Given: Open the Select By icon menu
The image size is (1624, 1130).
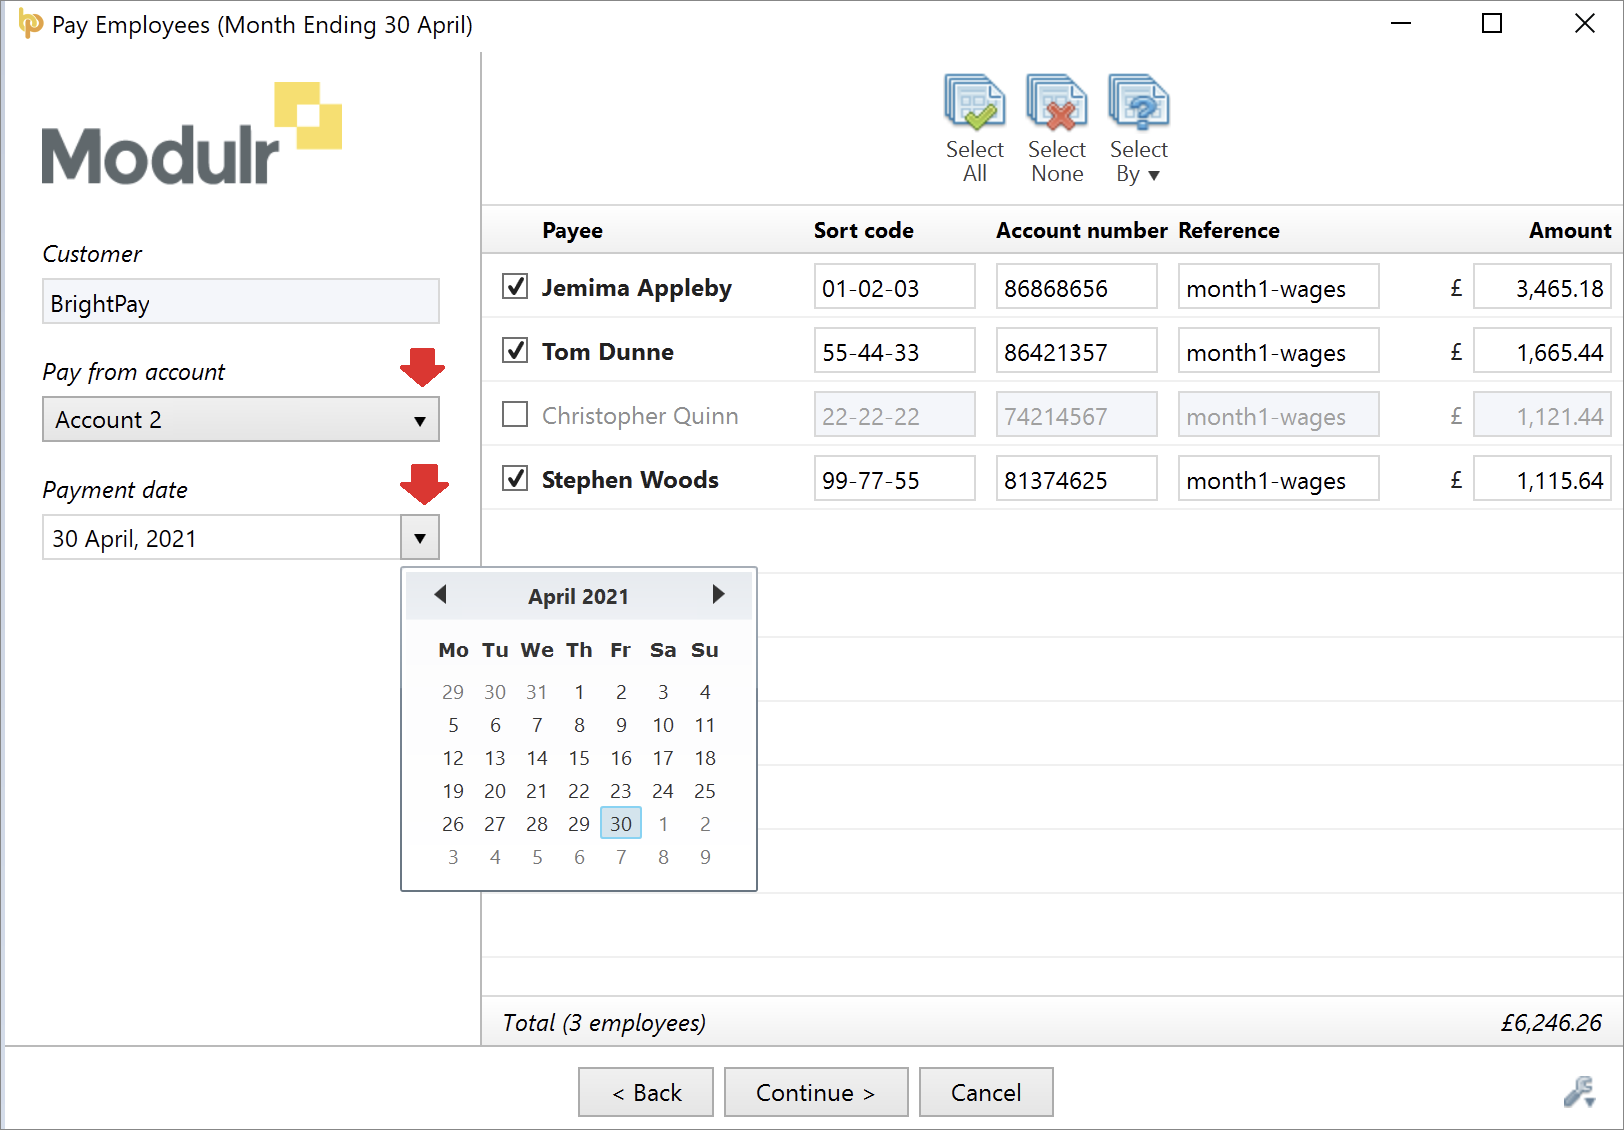Looking at the screenshot, I should click(x=1138, y=104).
